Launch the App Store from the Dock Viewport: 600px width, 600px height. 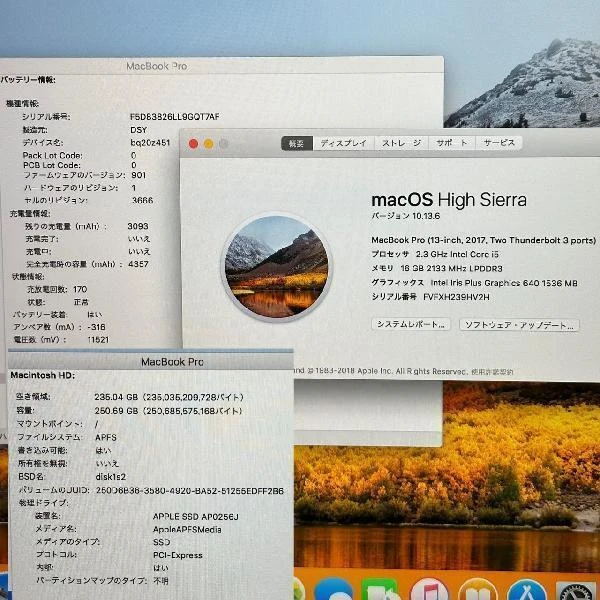point(526,590)
